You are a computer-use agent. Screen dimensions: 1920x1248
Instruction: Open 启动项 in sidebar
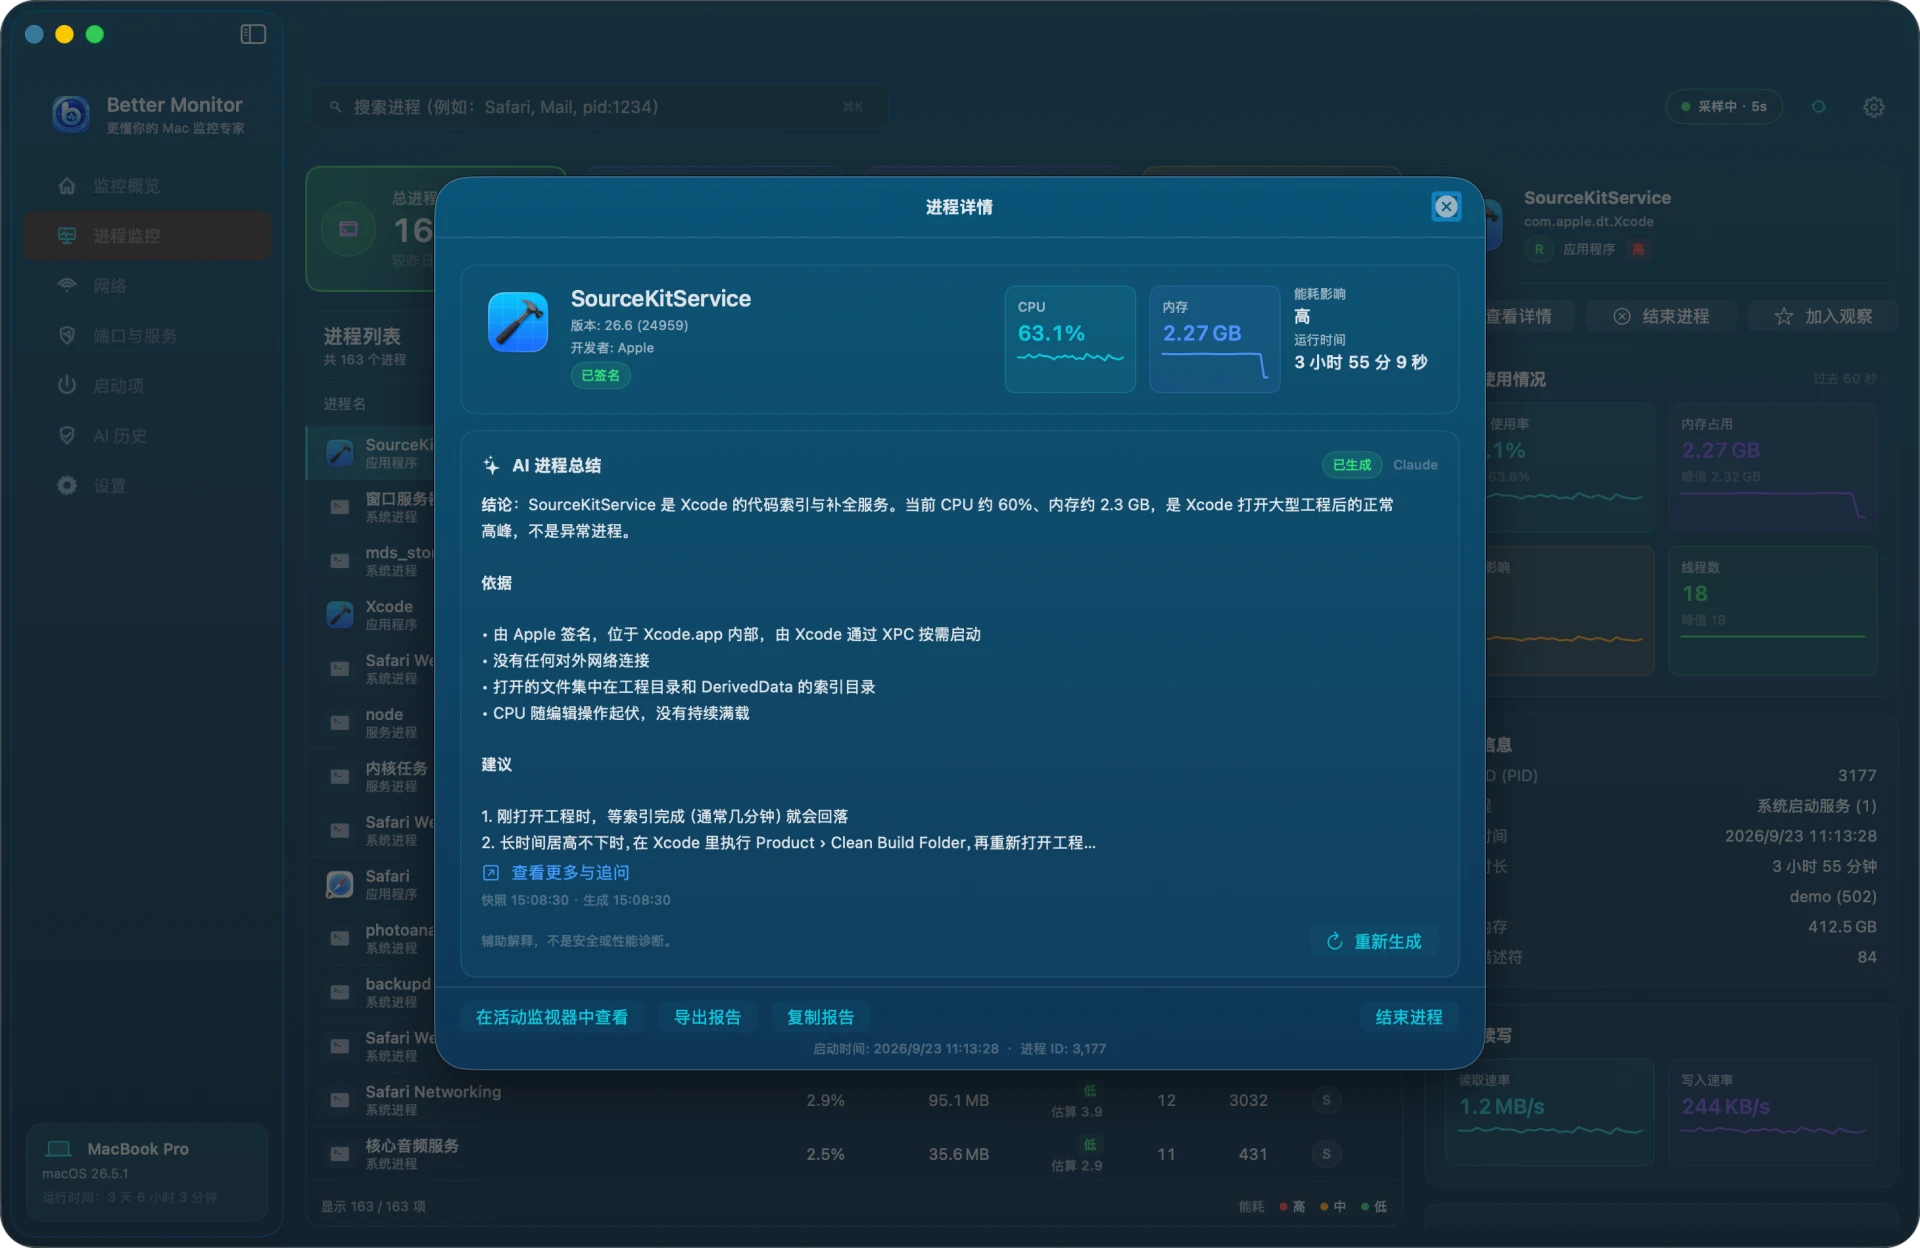point(148,386)
